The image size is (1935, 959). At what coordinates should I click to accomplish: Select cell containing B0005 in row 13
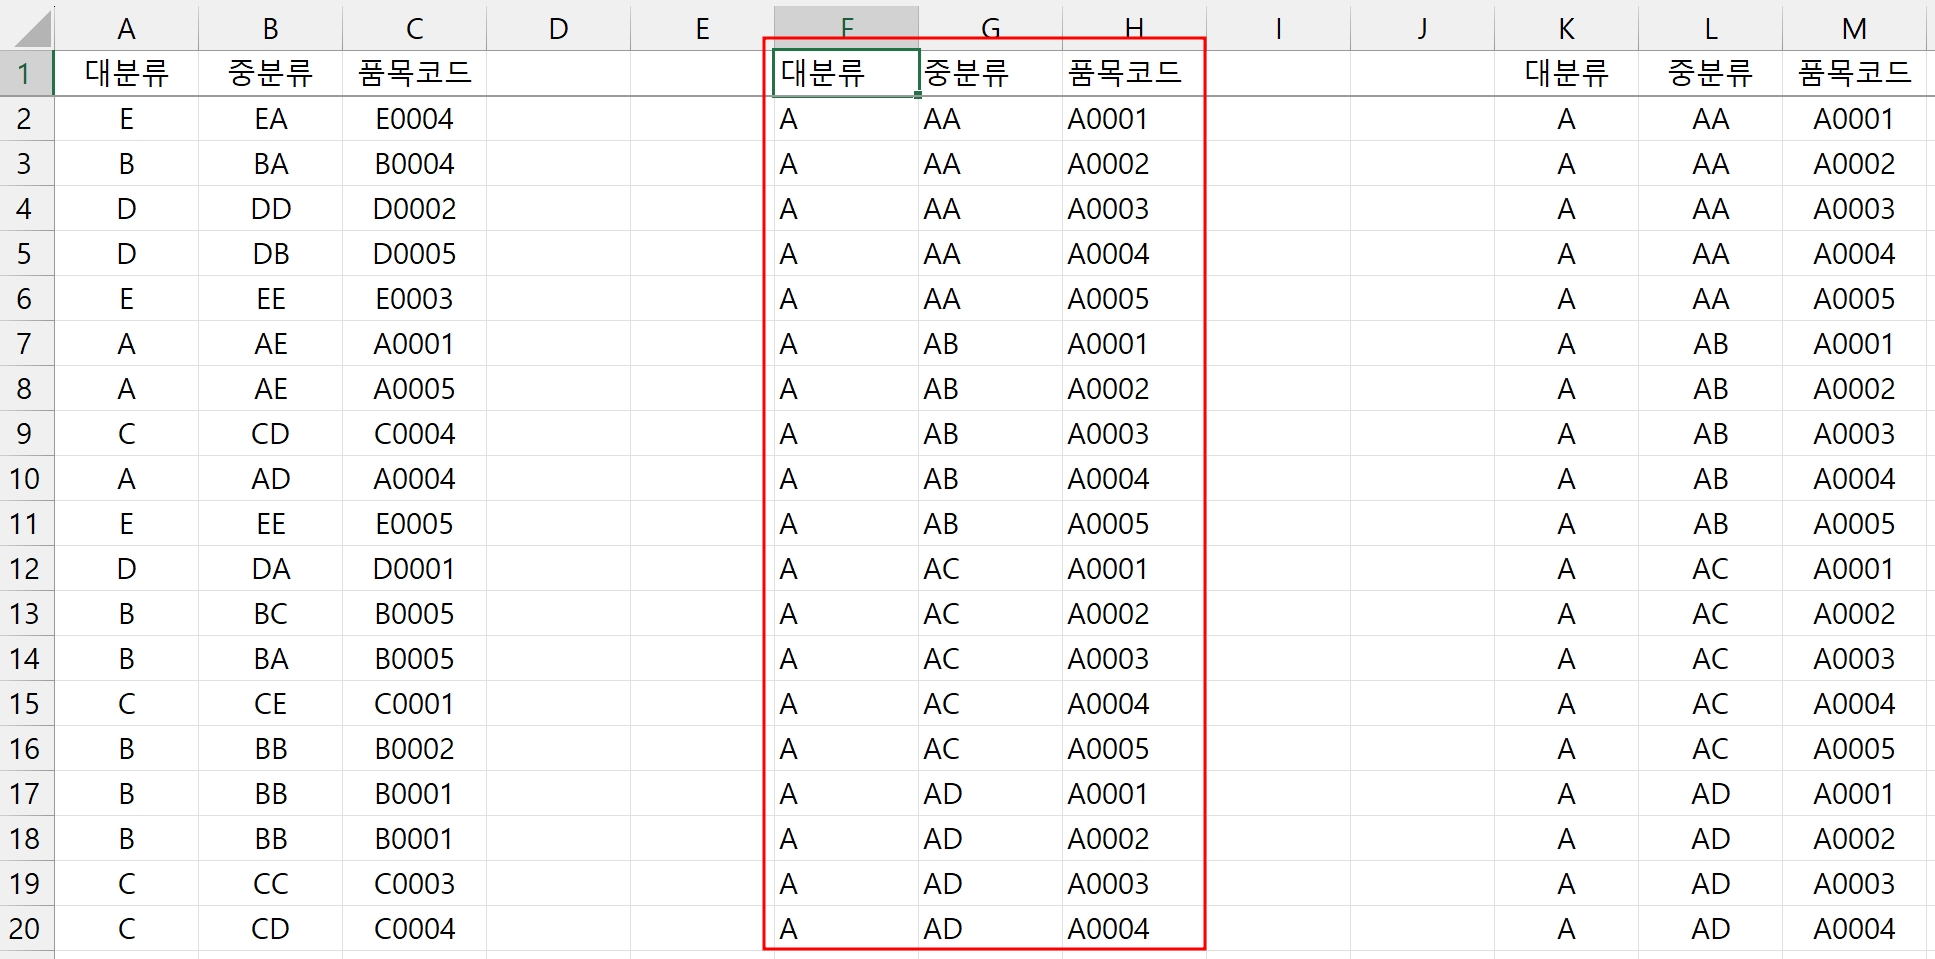pyautogui.click(x=413, y=613)
